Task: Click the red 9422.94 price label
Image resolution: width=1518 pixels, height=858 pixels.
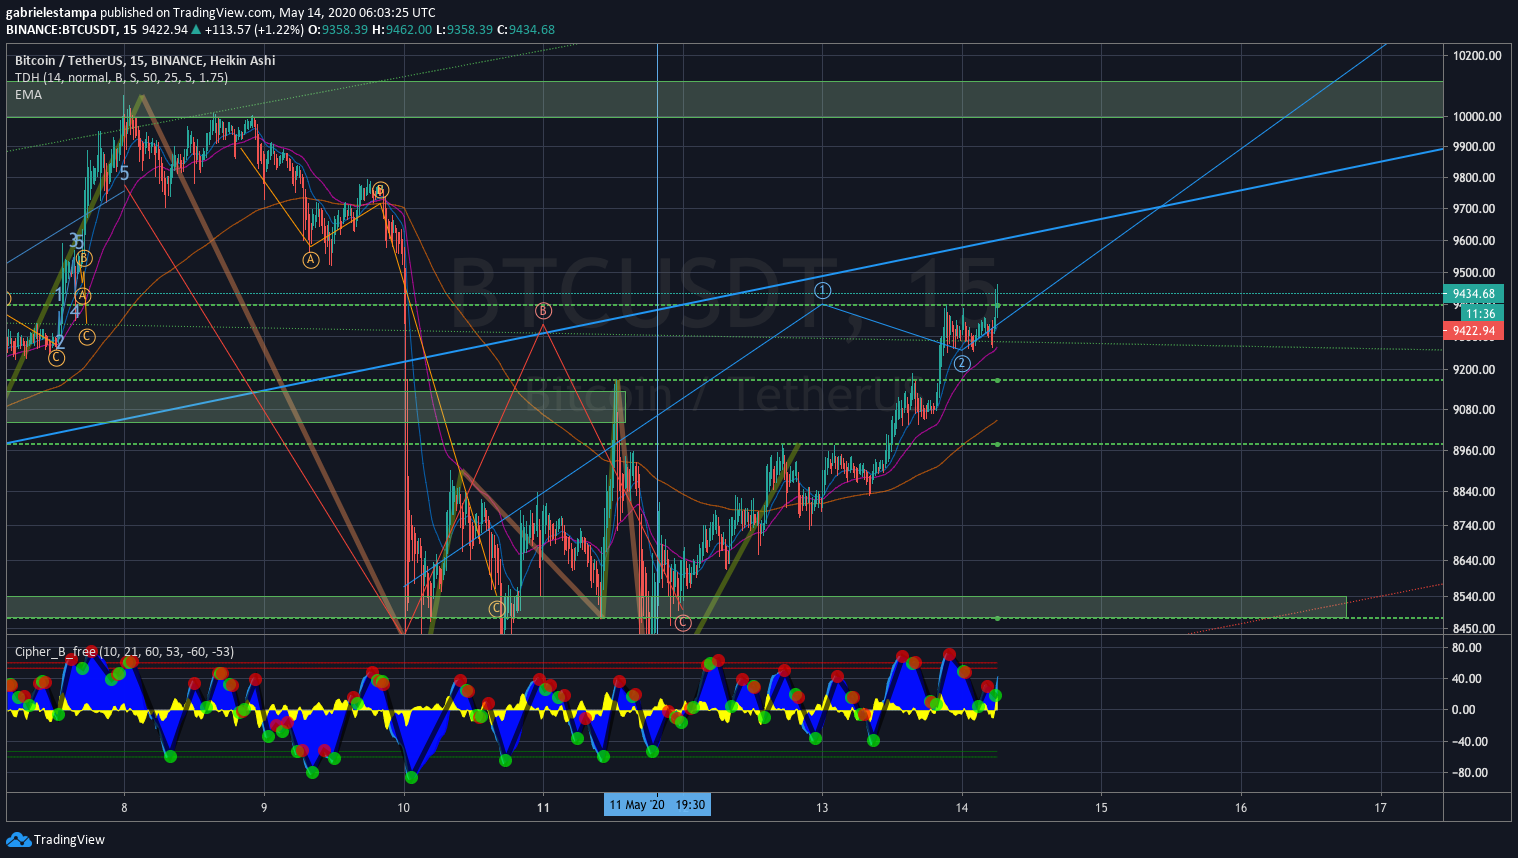Action: pyautogui.click(x=1473, y=331)
